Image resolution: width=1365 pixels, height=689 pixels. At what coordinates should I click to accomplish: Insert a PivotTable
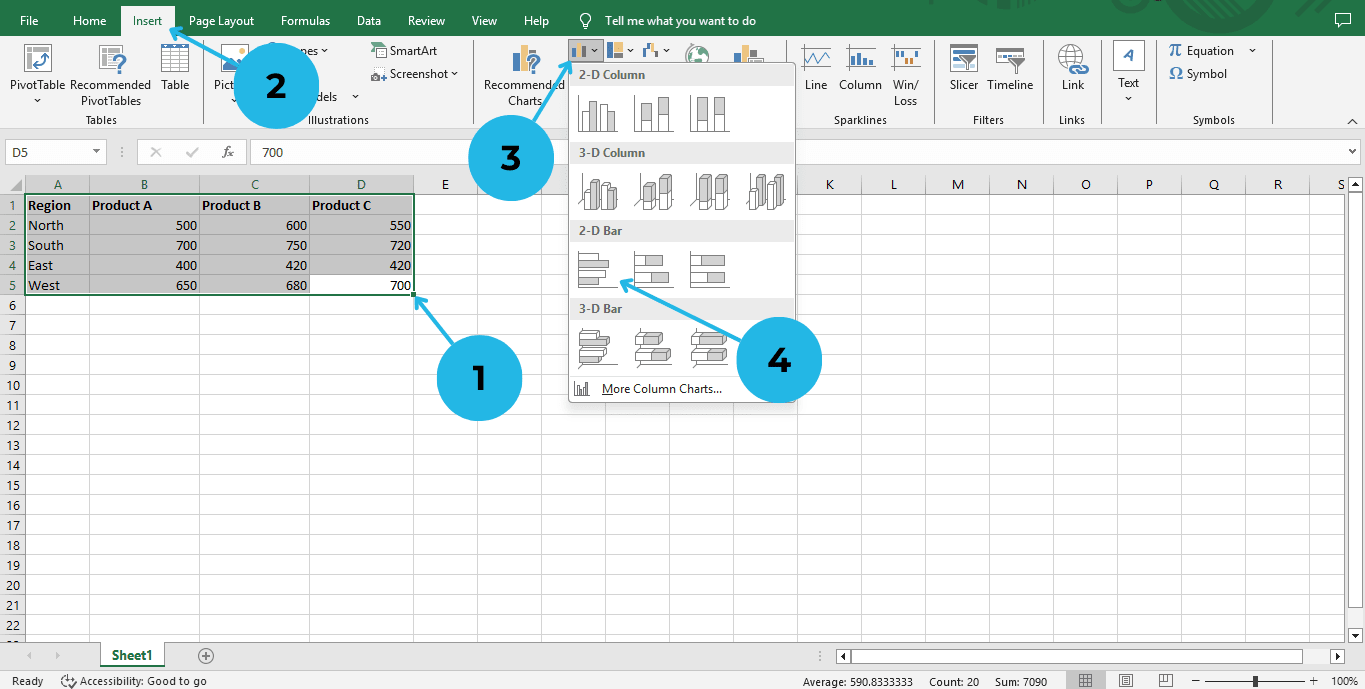[37, 72]
